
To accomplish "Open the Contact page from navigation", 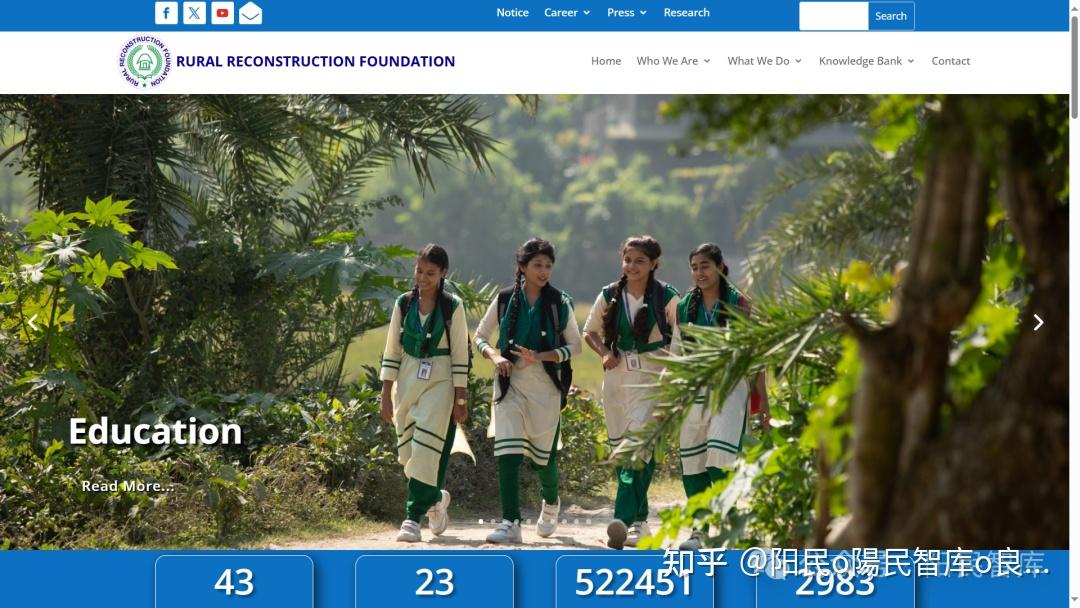I will pos(951,61).
